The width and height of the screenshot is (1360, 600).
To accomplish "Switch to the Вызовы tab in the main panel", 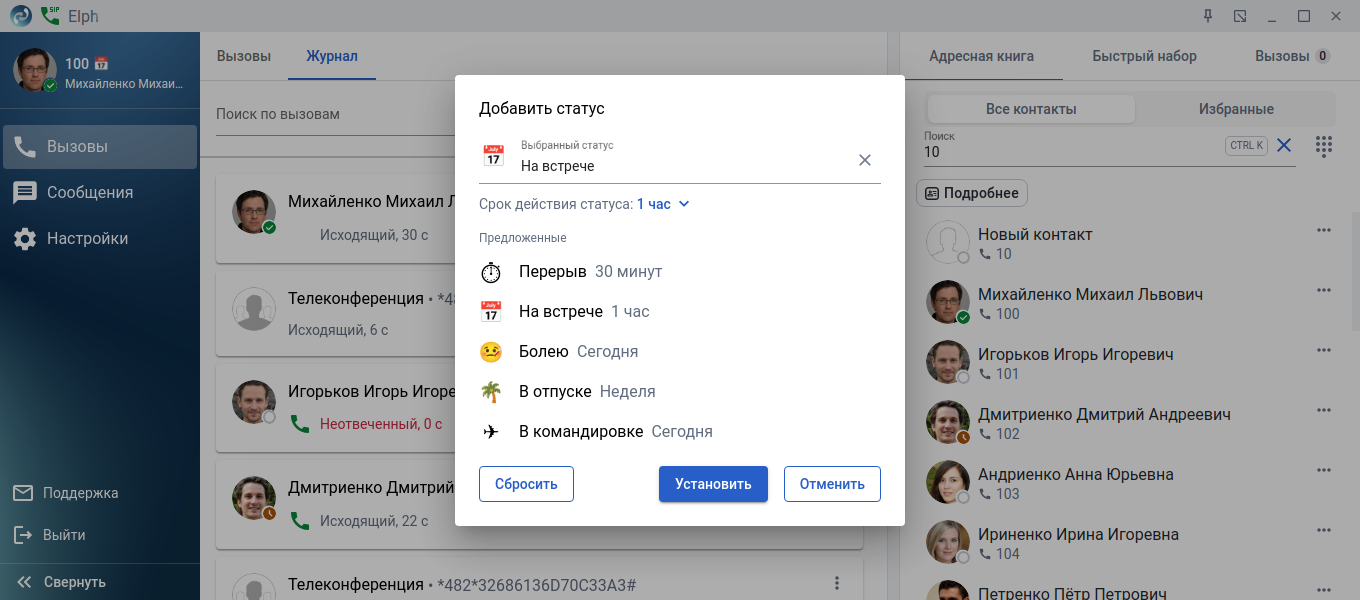I will click(x=244, y=56).
